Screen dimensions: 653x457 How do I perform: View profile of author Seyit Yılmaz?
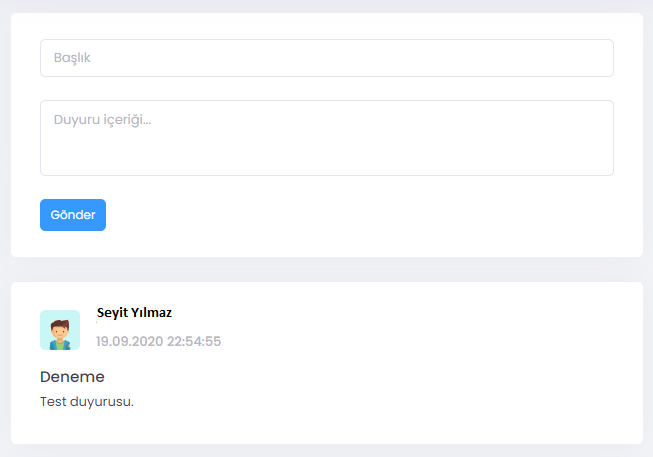point(134,313)
